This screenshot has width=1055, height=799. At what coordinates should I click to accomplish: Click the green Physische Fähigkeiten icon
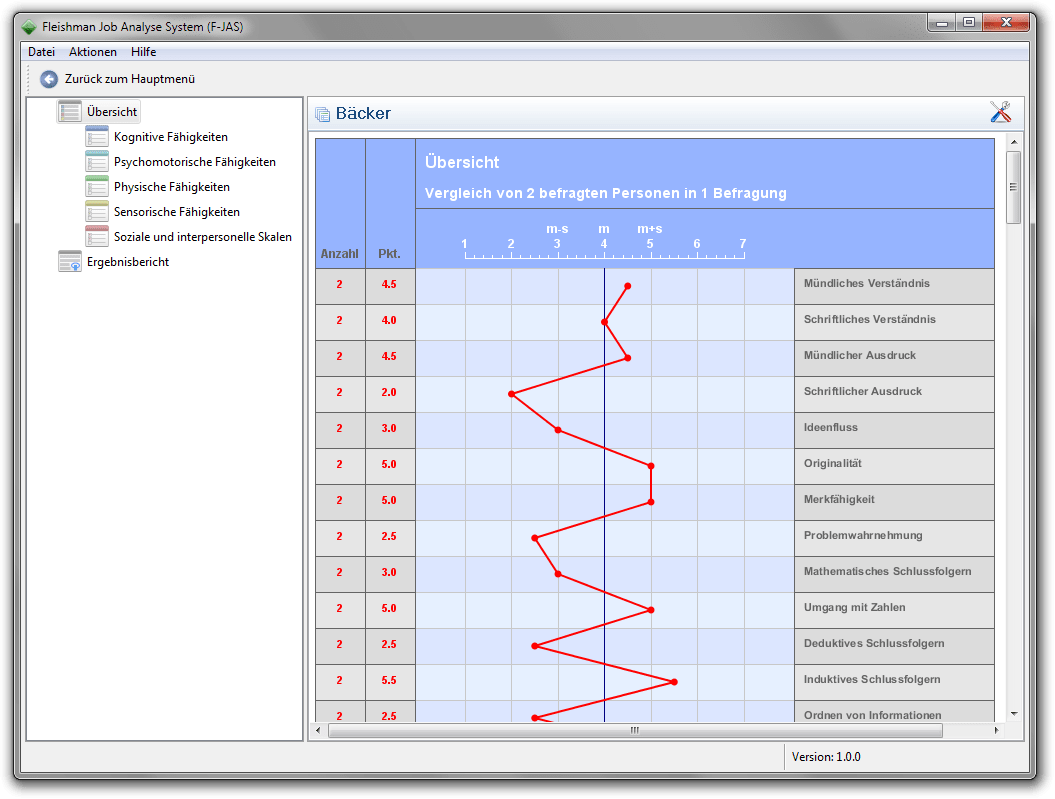(96, 186)
